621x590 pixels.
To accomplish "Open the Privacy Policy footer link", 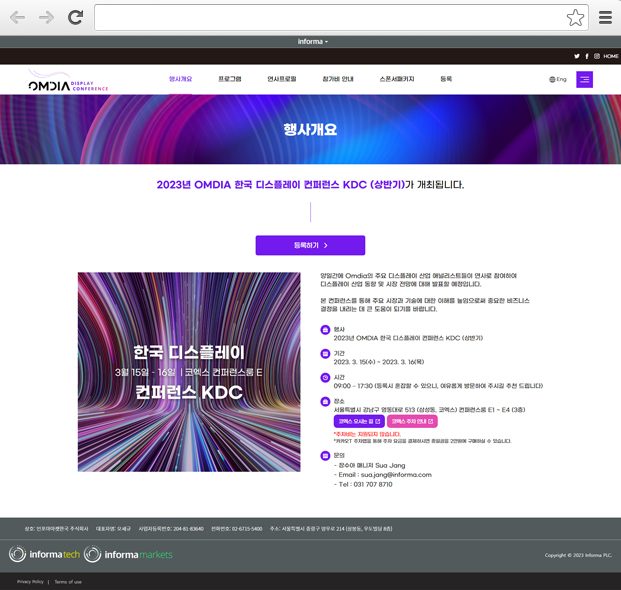I will tap(30, 582).
